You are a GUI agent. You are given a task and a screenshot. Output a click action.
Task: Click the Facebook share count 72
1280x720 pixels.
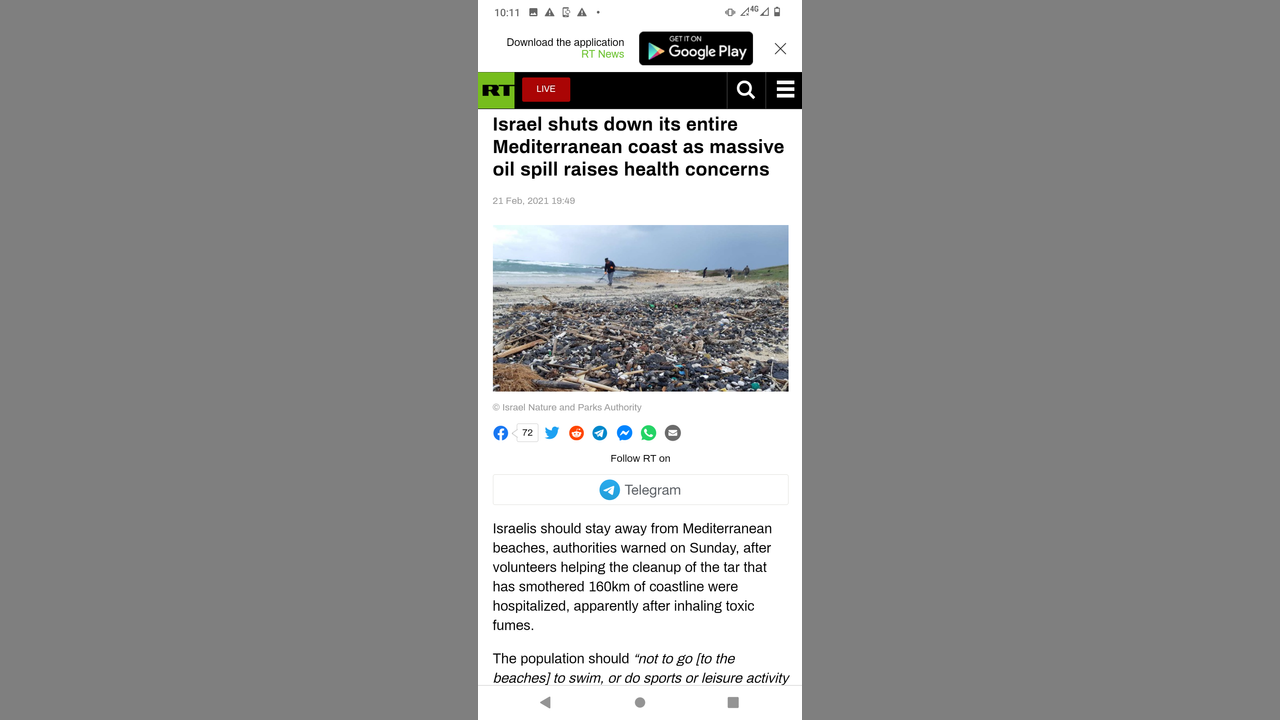coord(527,433)
